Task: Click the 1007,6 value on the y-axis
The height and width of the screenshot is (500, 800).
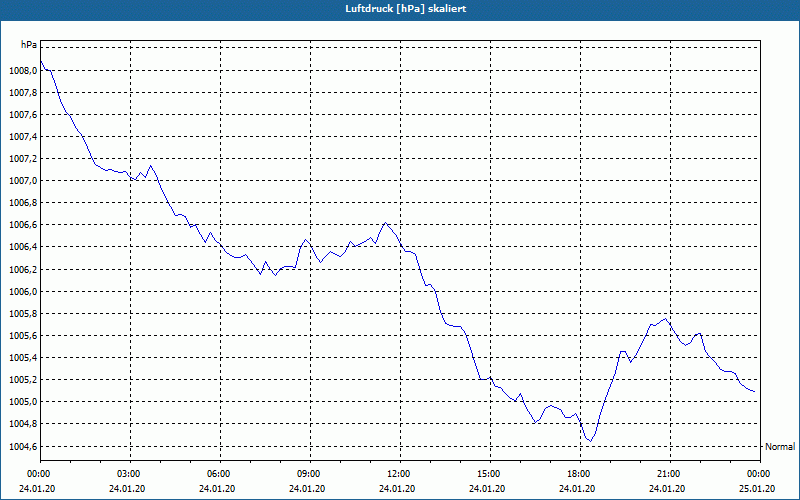Action: pos(23,115)
